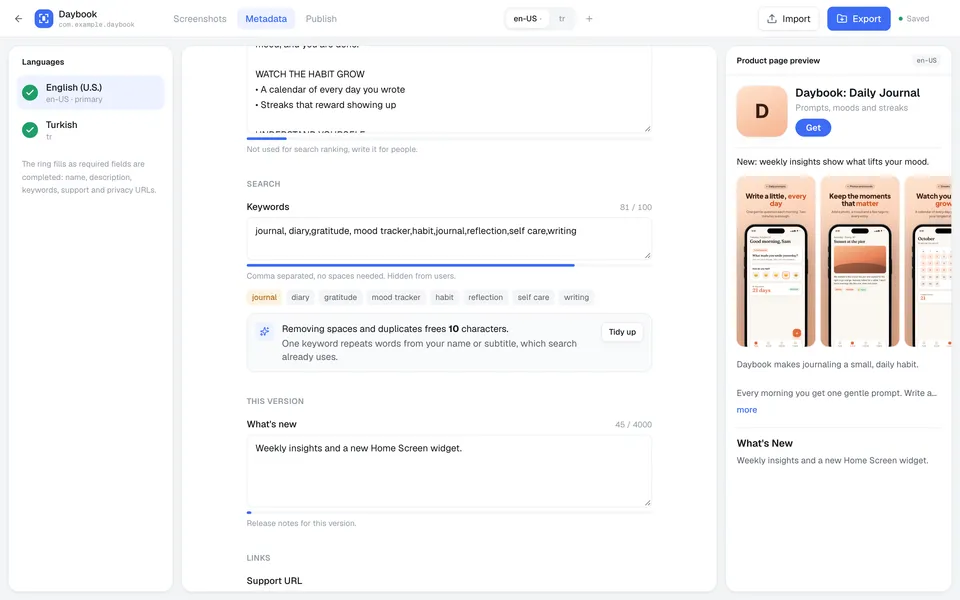Image resolution: width=960 pixels, height=600 pixels.
Task: Select the en-US locale tab
Action: pyautogui.click(x=527, y=18)
